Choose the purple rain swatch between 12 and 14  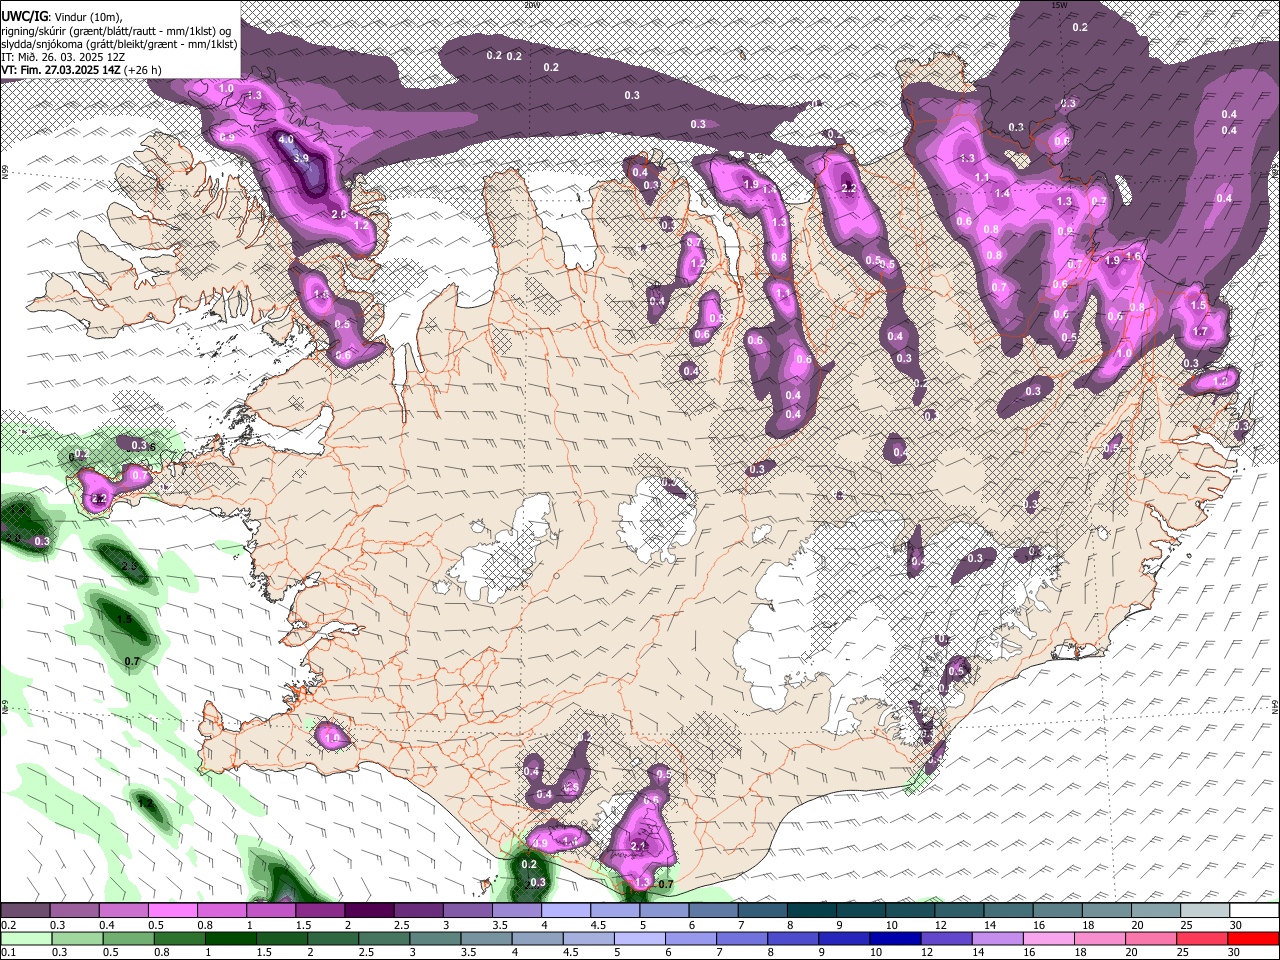[x=947, y=938]
